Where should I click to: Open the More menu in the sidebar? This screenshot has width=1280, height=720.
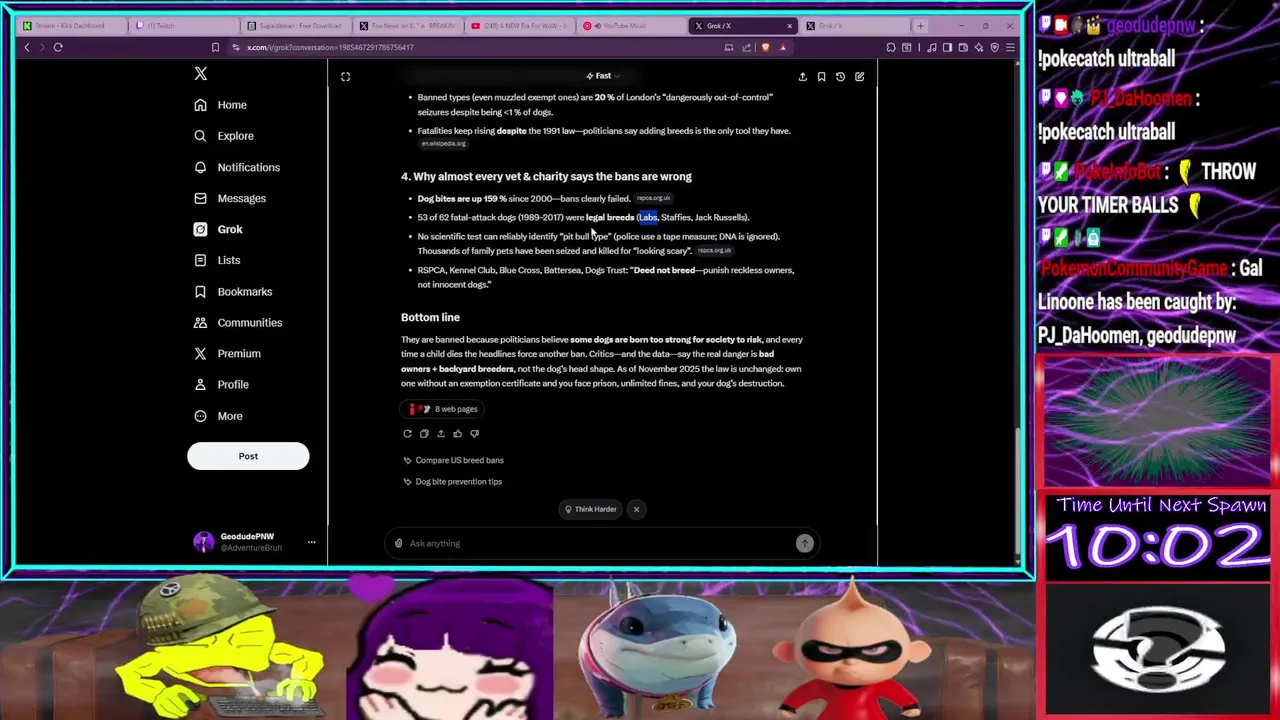(218, 416)
